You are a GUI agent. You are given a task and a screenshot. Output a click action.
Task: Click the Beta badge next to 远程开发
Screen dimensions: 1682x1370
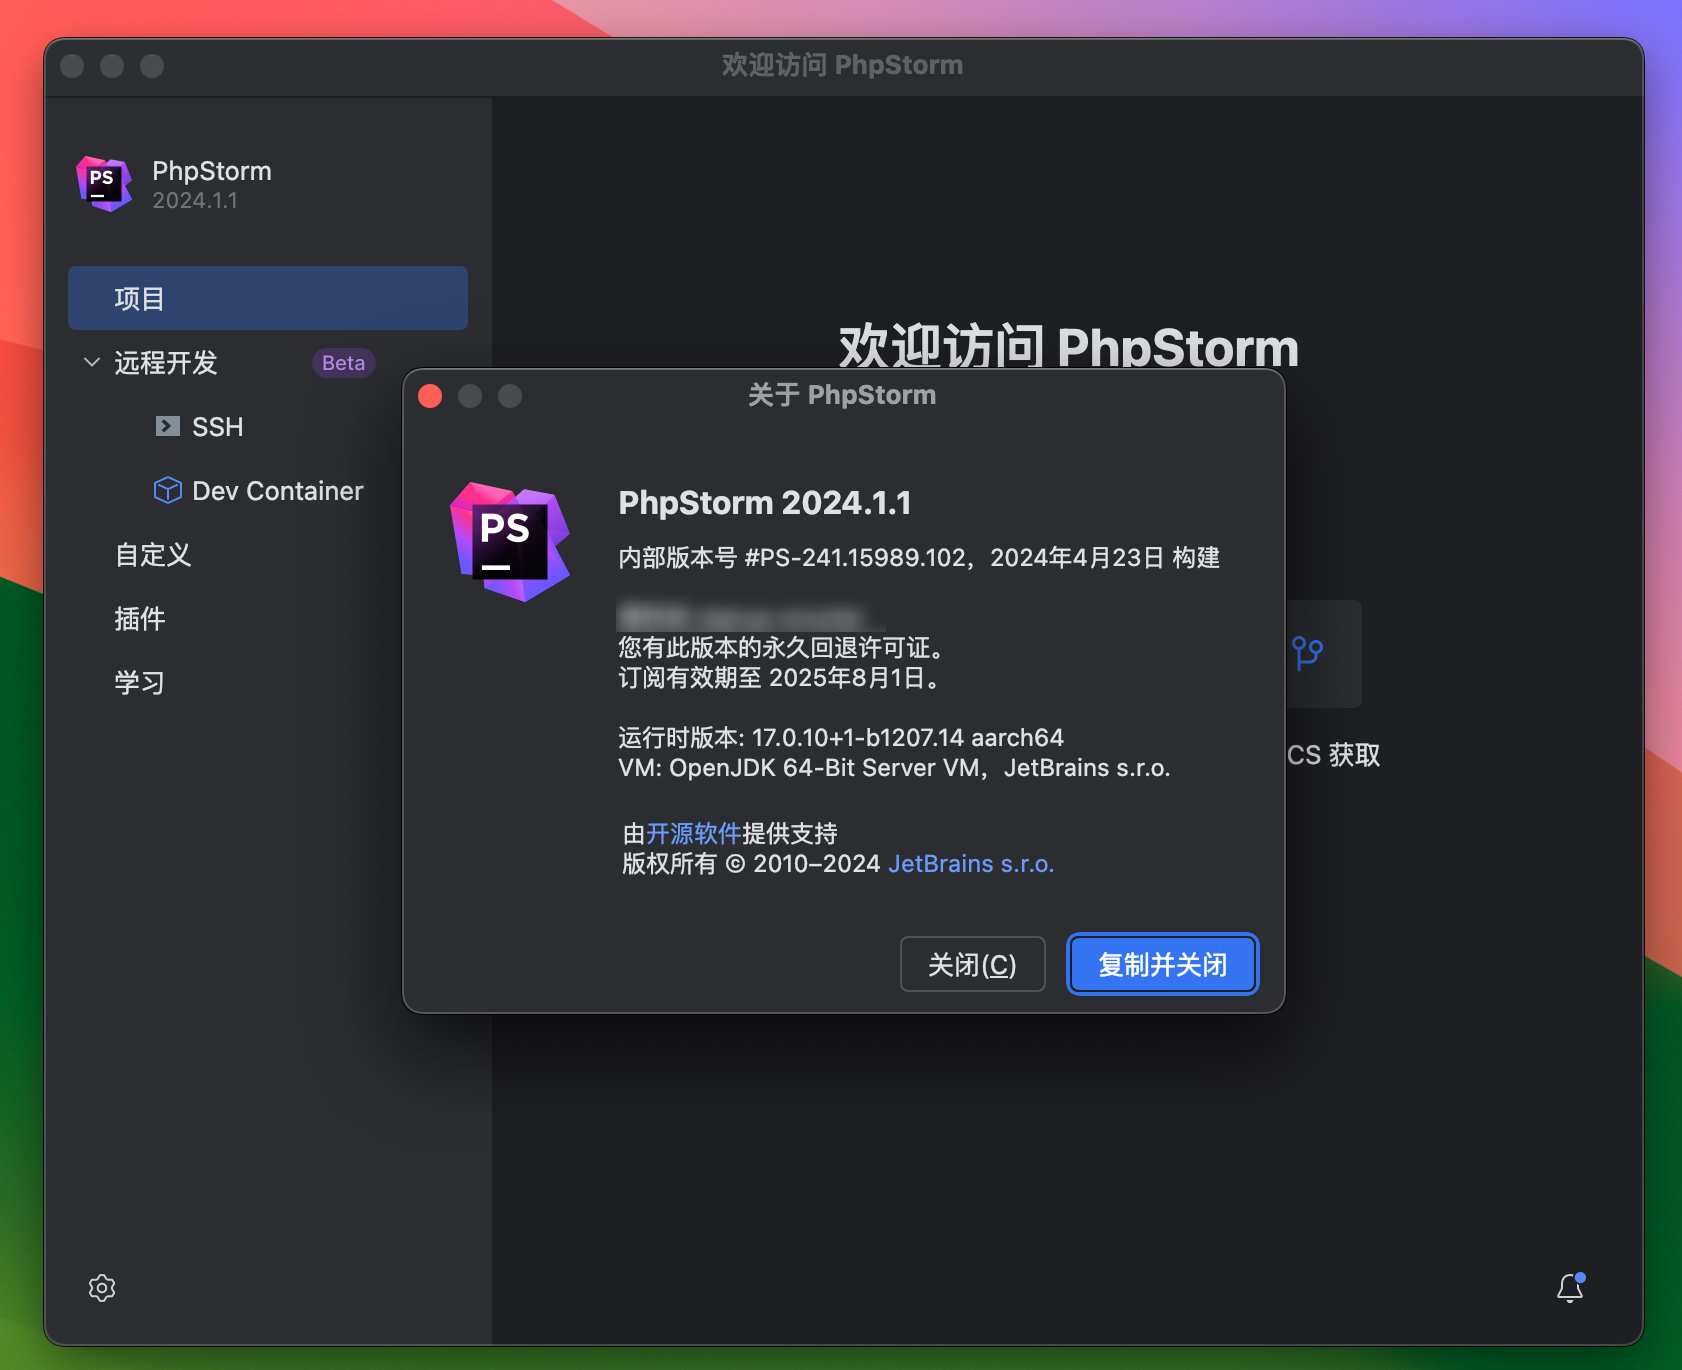click(x=342, y=362)
